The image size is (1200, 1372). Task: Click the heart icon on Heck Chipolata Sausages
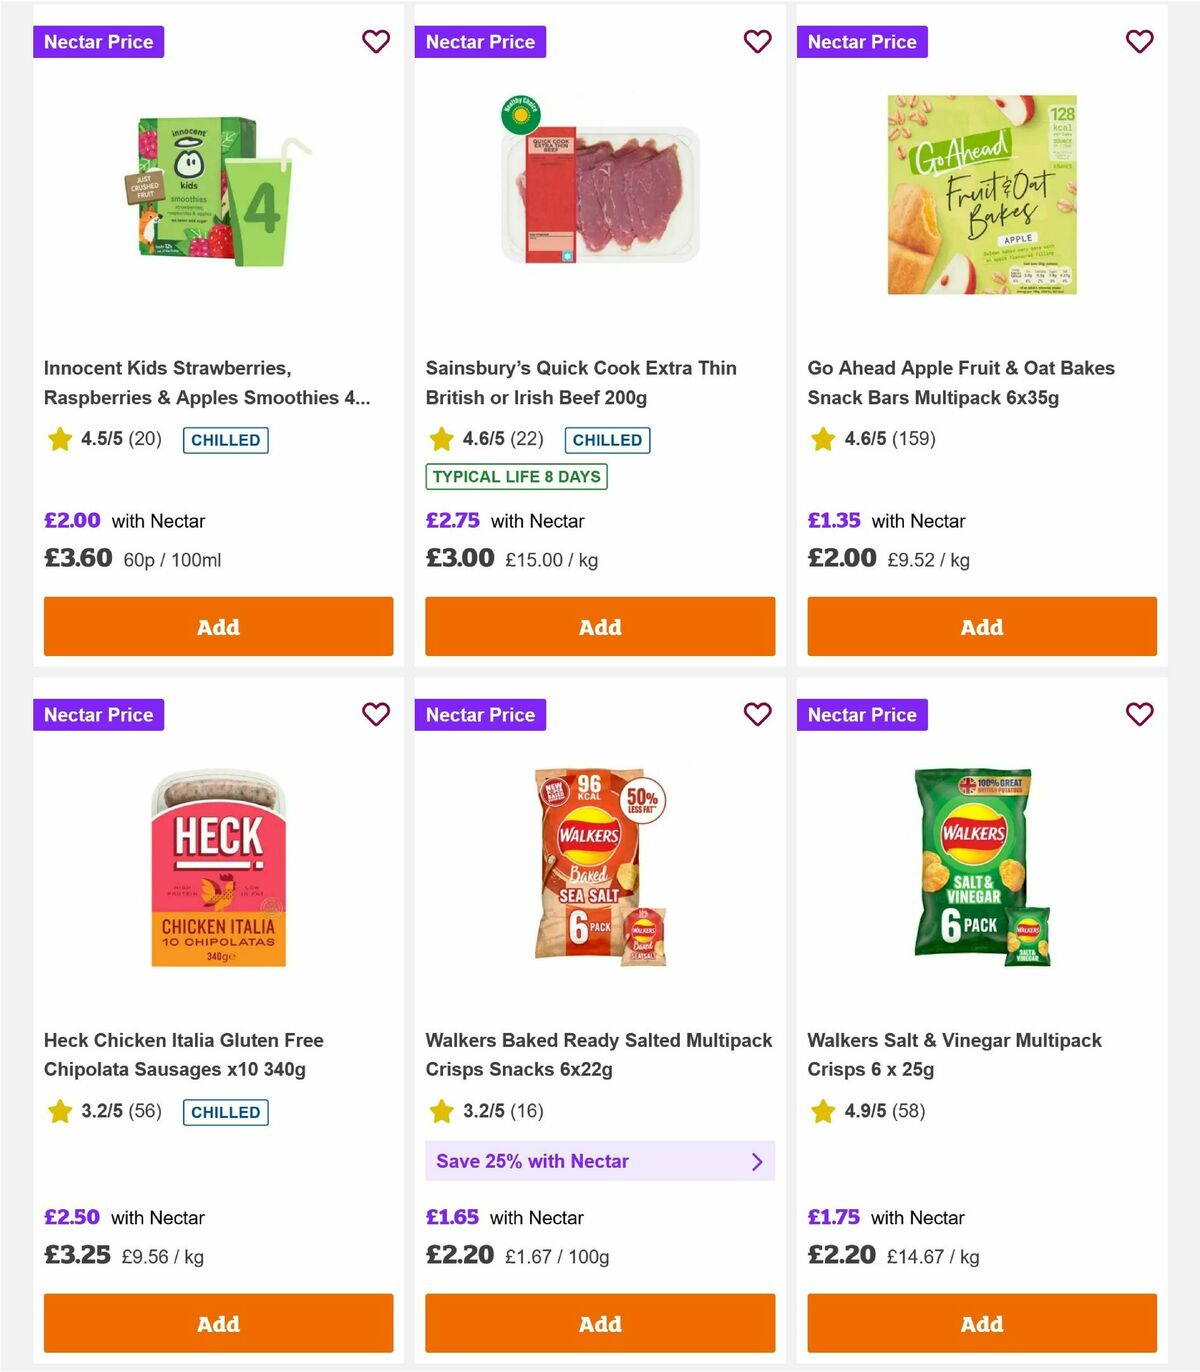tap(376, 715)
